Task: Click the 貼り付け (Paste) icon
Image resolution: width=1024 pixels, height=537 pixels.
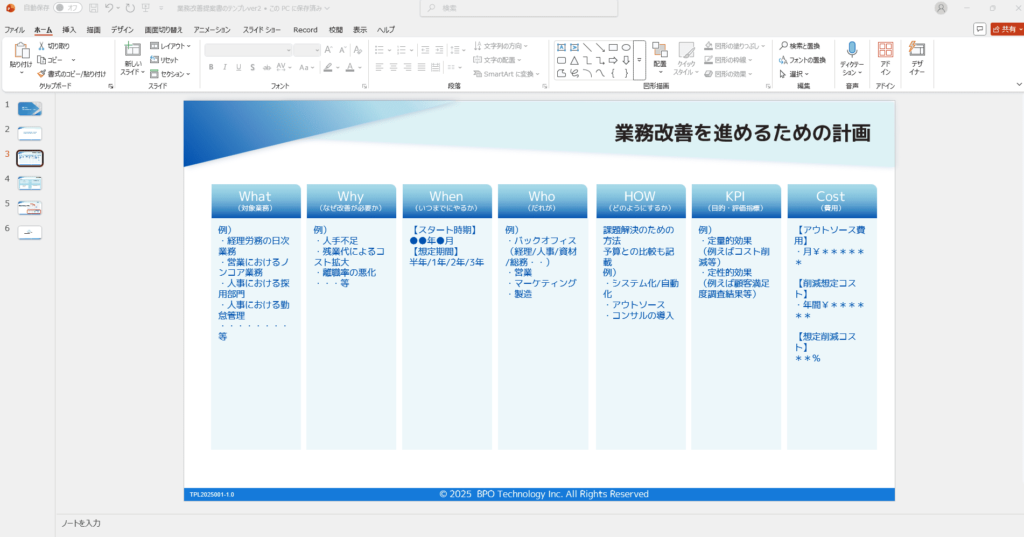Action: point(21,52)
